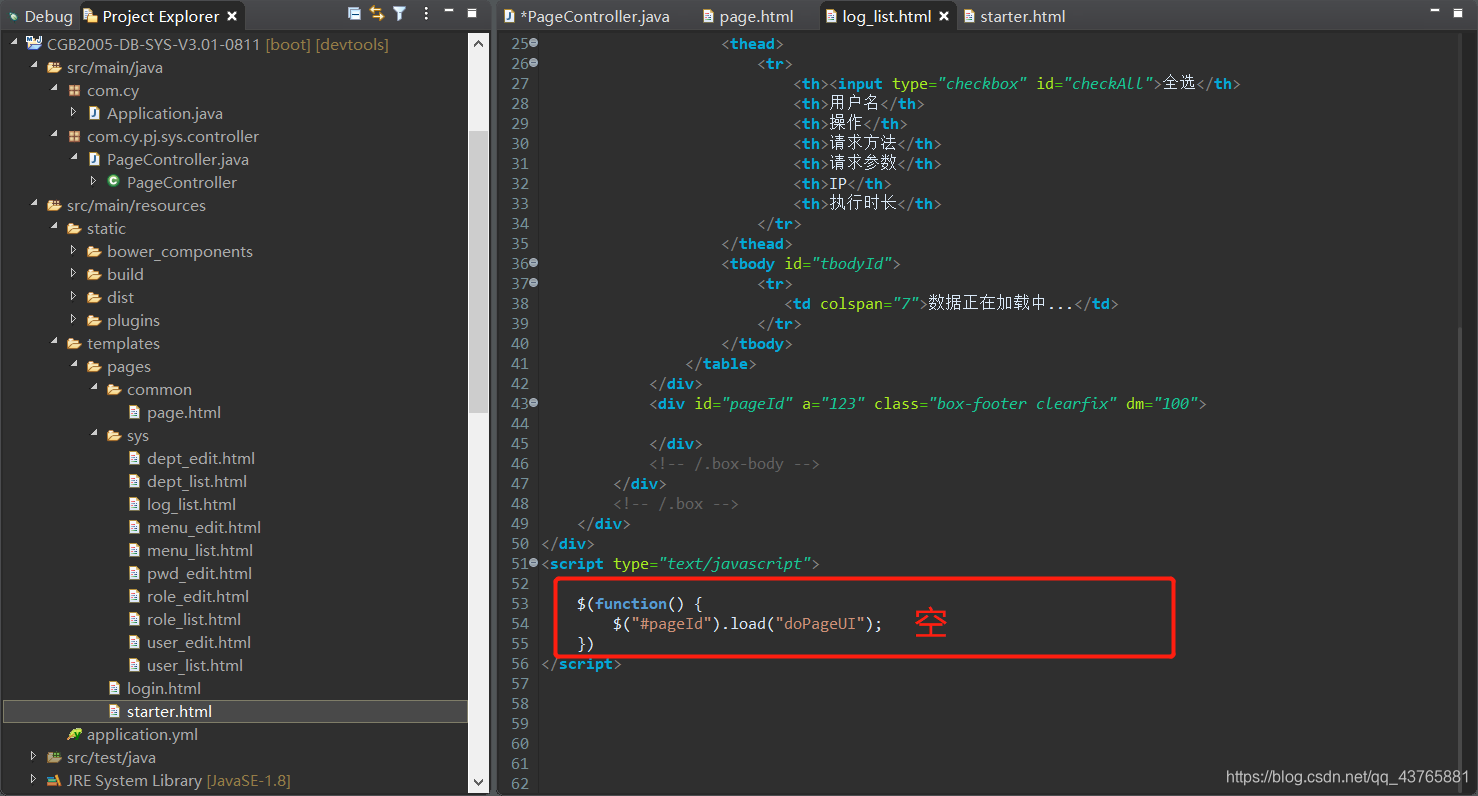Click the Application.java file icon
Image resolution: width=1478 pixels, height=796 pixels.
tap(94, 113)
